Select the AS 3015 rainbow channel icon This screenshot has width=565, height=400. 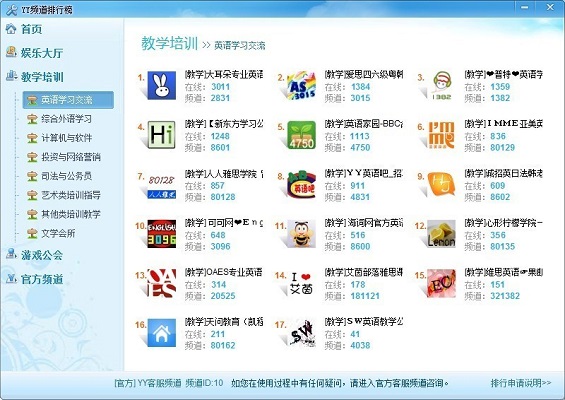(x=302, y=85)
